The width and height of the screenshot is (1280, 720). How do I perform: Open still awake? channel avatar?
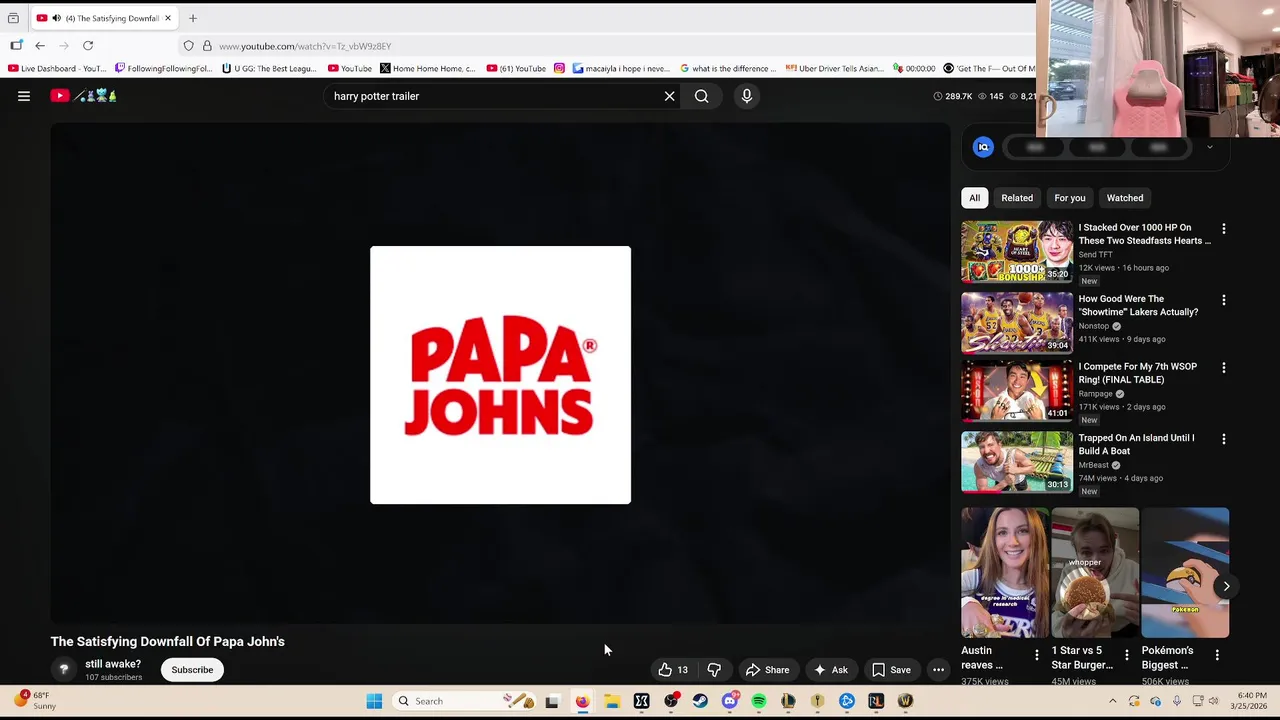point(64,670)
